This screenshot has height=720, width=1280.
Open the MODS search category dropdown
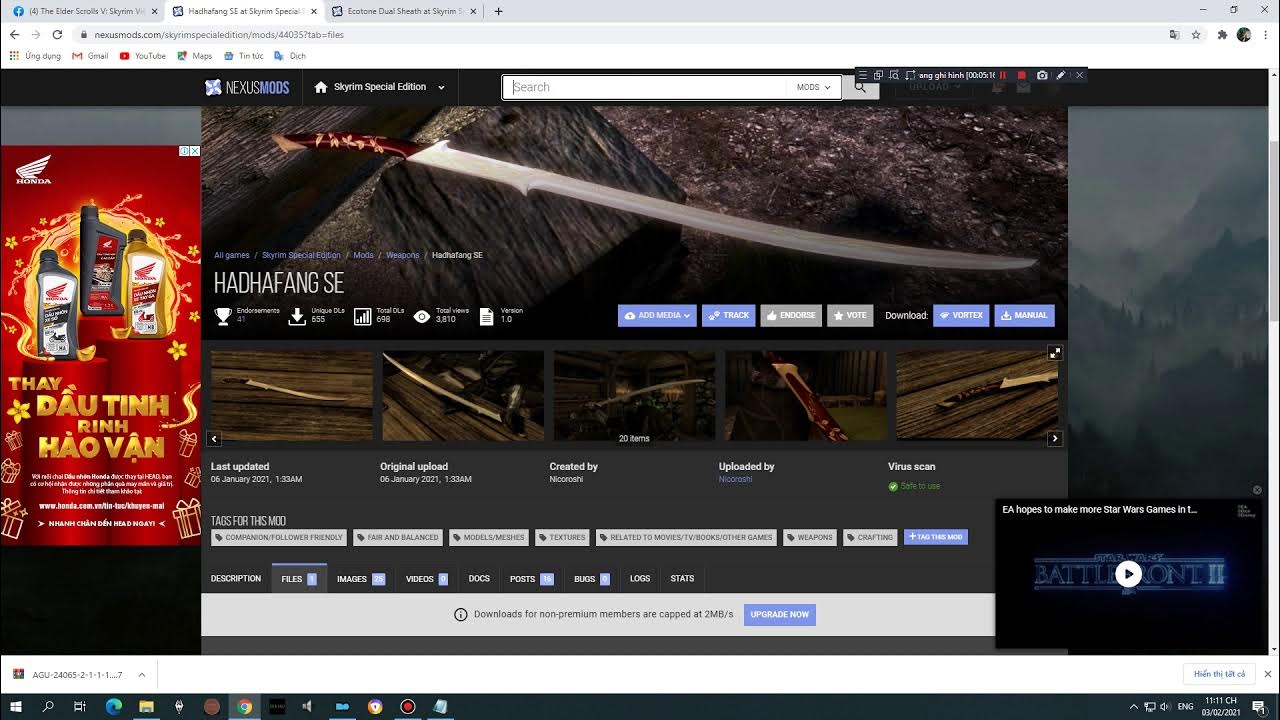click(813, 87)
